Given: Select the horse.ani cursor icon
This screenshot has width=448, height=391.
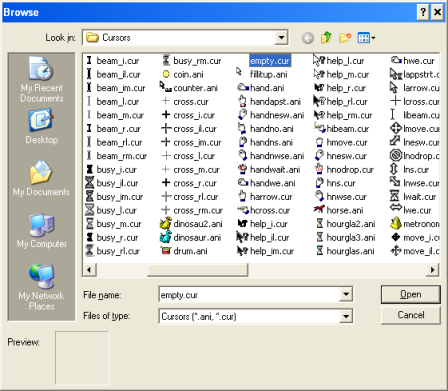Looking at the screenshot, I should pos(319,210).
